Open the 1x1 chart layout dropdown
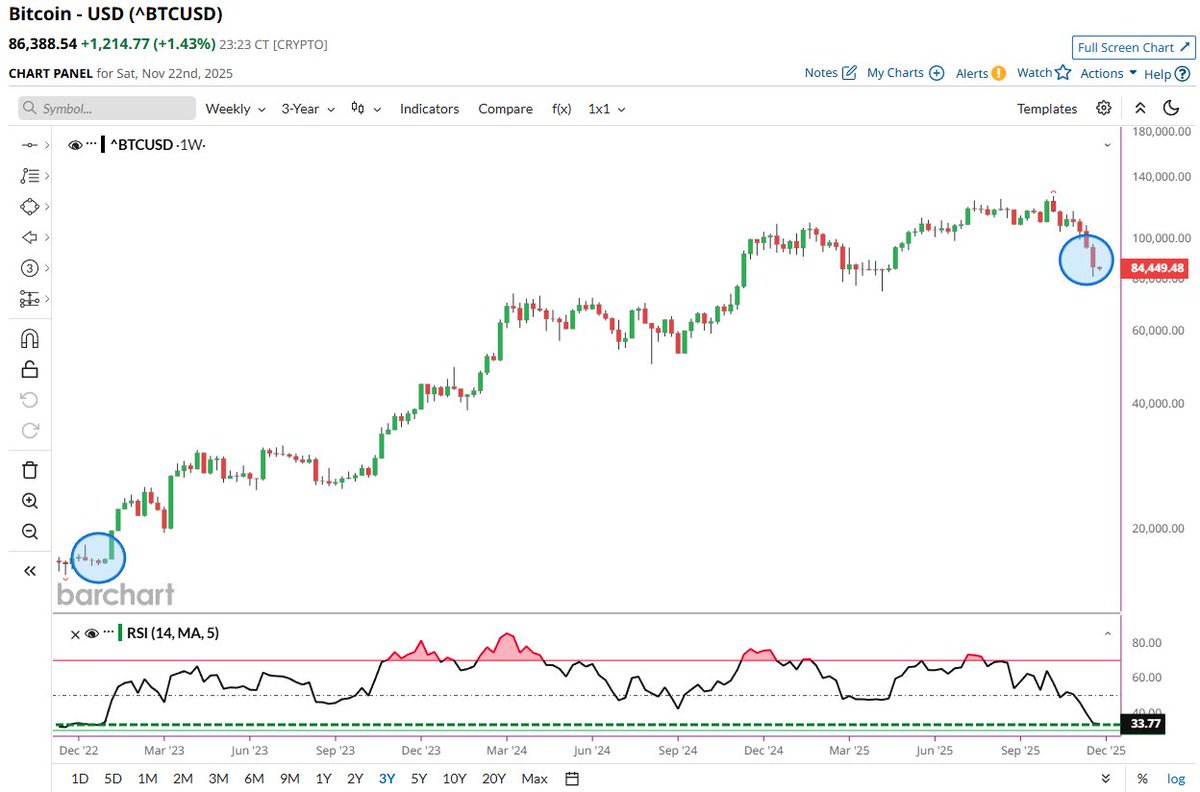Image resolution: width=1200 pixels, height=792 pixels. pyautogui.click(x=605, y=108)
